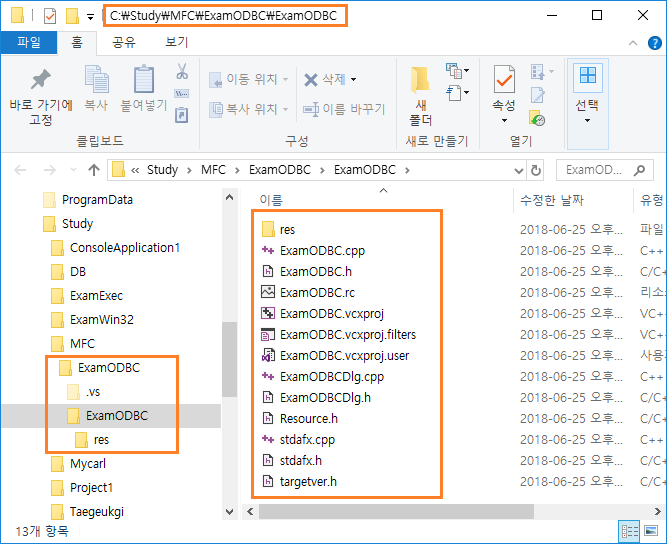Click the Edit icon in 열기 group
667x544 pixels.
[538, 95]
